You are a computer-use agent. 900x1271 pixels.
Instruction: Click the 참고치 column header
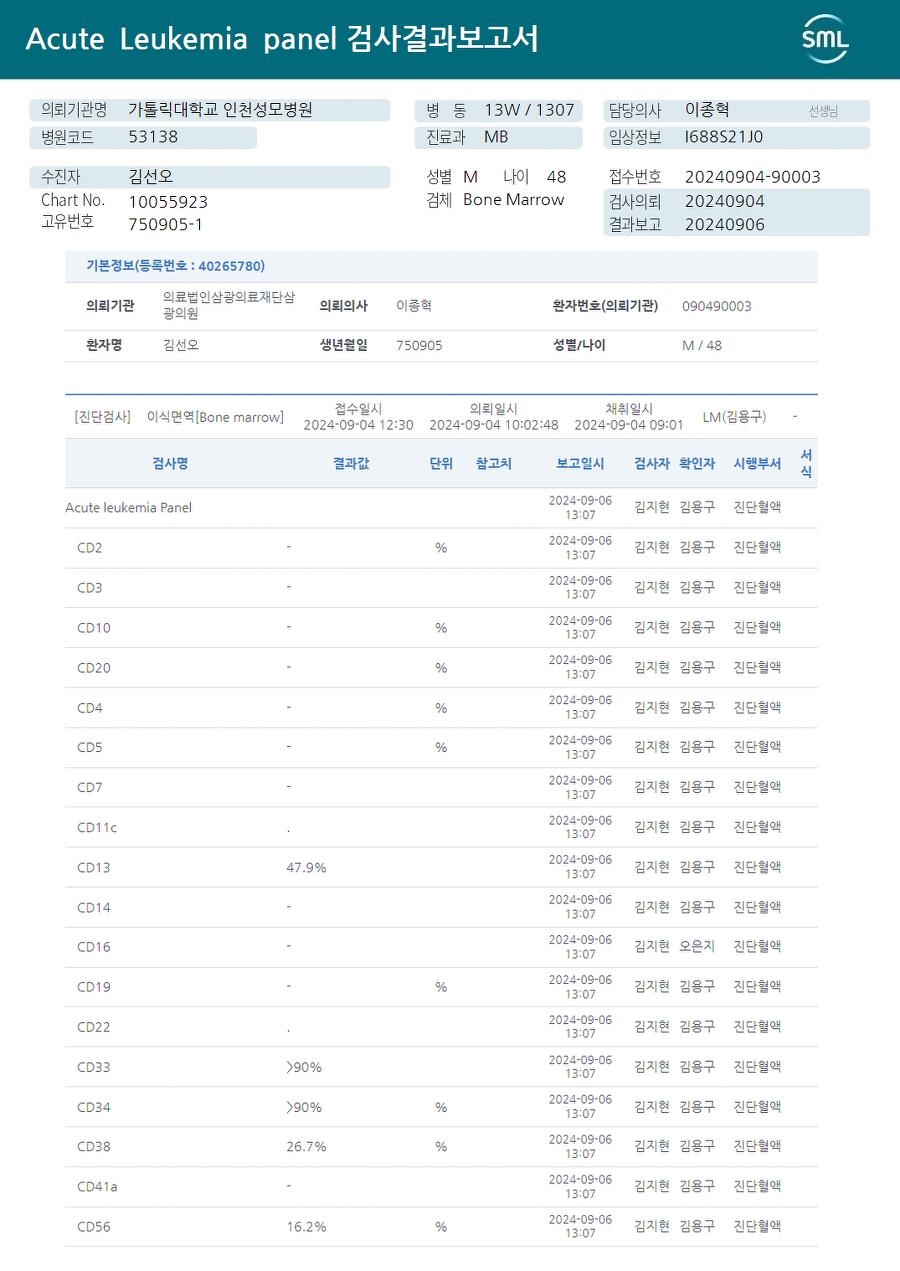click(x=494, y=463)
